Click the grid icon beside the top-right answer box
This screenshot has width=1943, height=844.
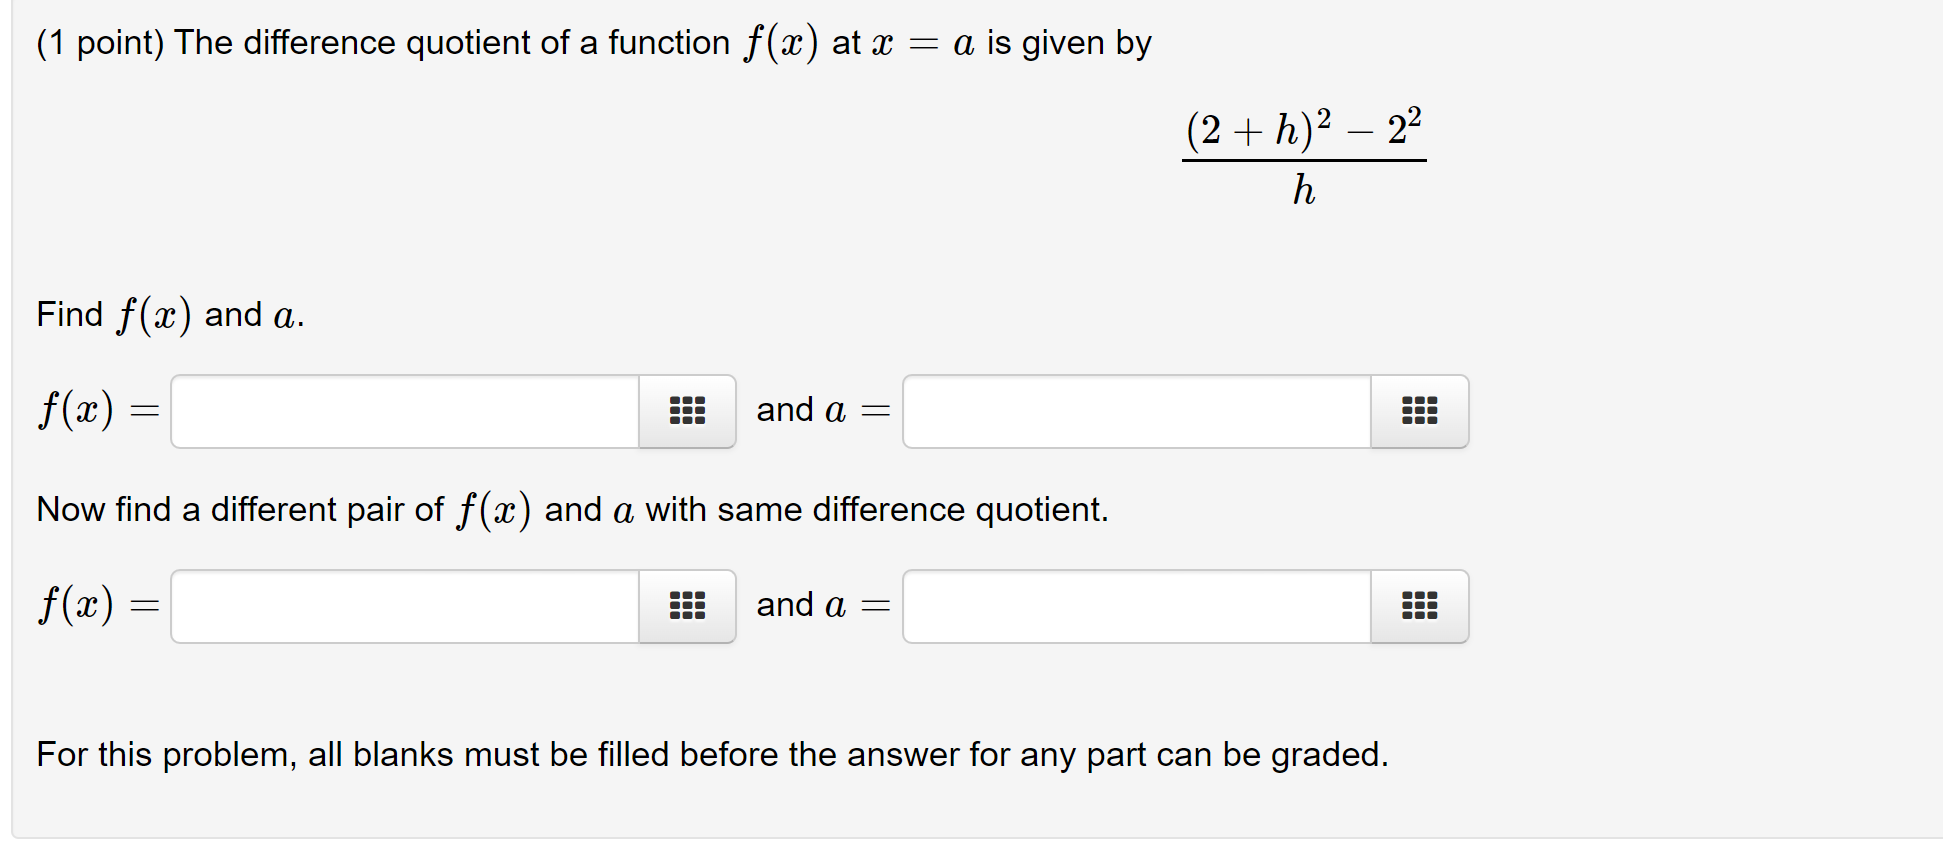(x=1419, y=411)
